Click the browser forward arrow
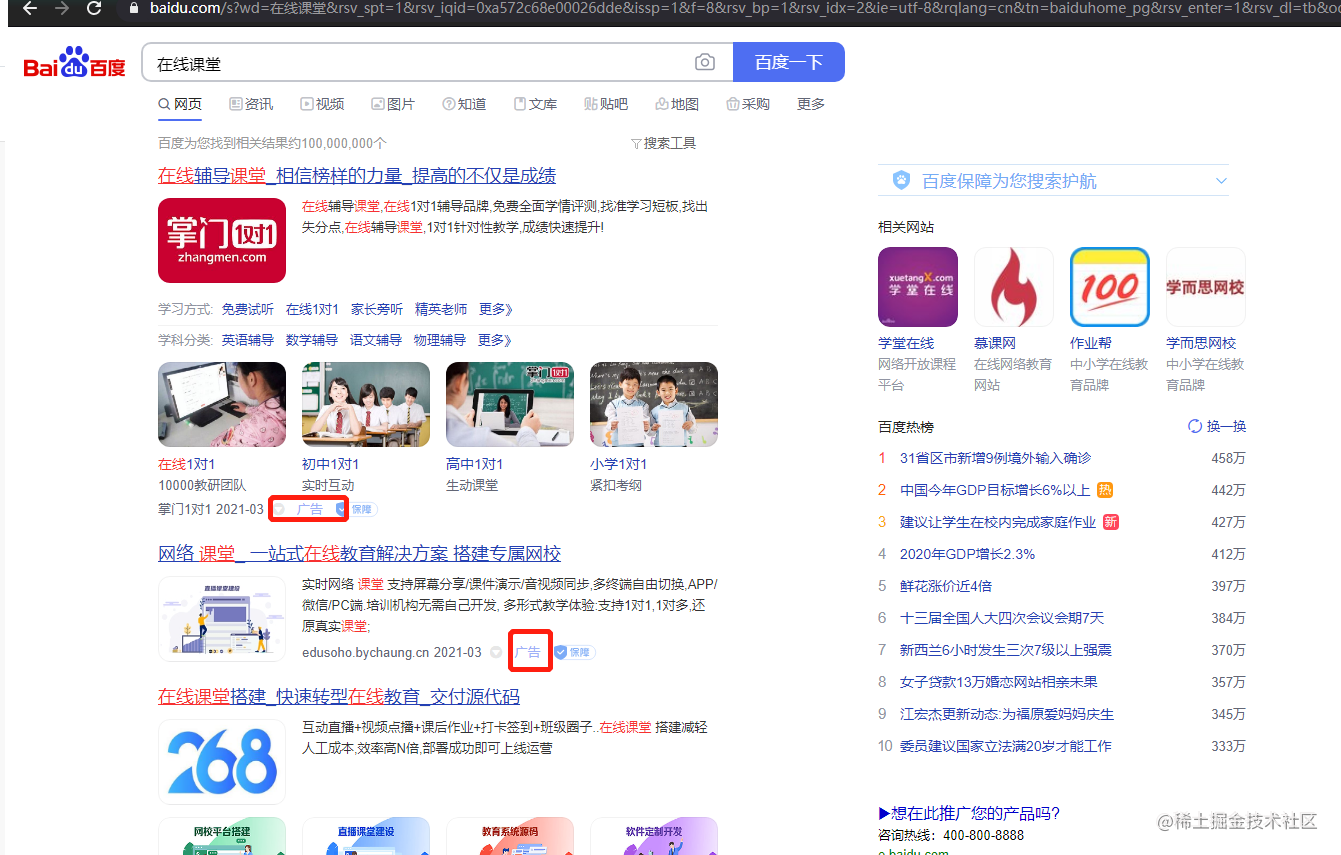1341x855 pixels. pos(62,8)
